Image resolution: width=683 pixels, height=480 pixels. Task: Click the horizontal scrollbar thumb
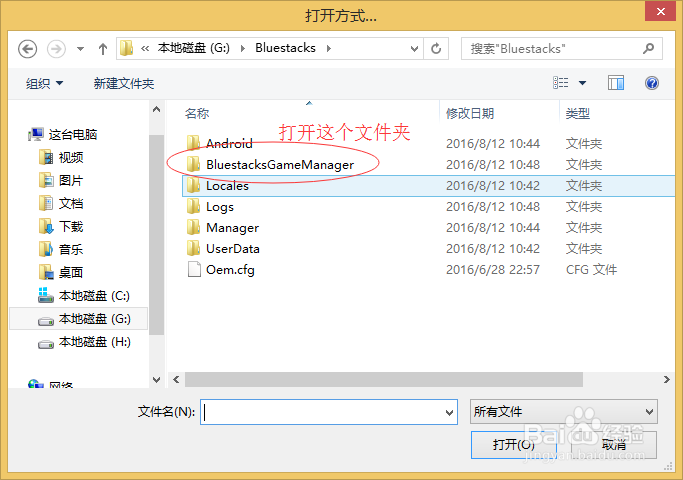(384, 379)
